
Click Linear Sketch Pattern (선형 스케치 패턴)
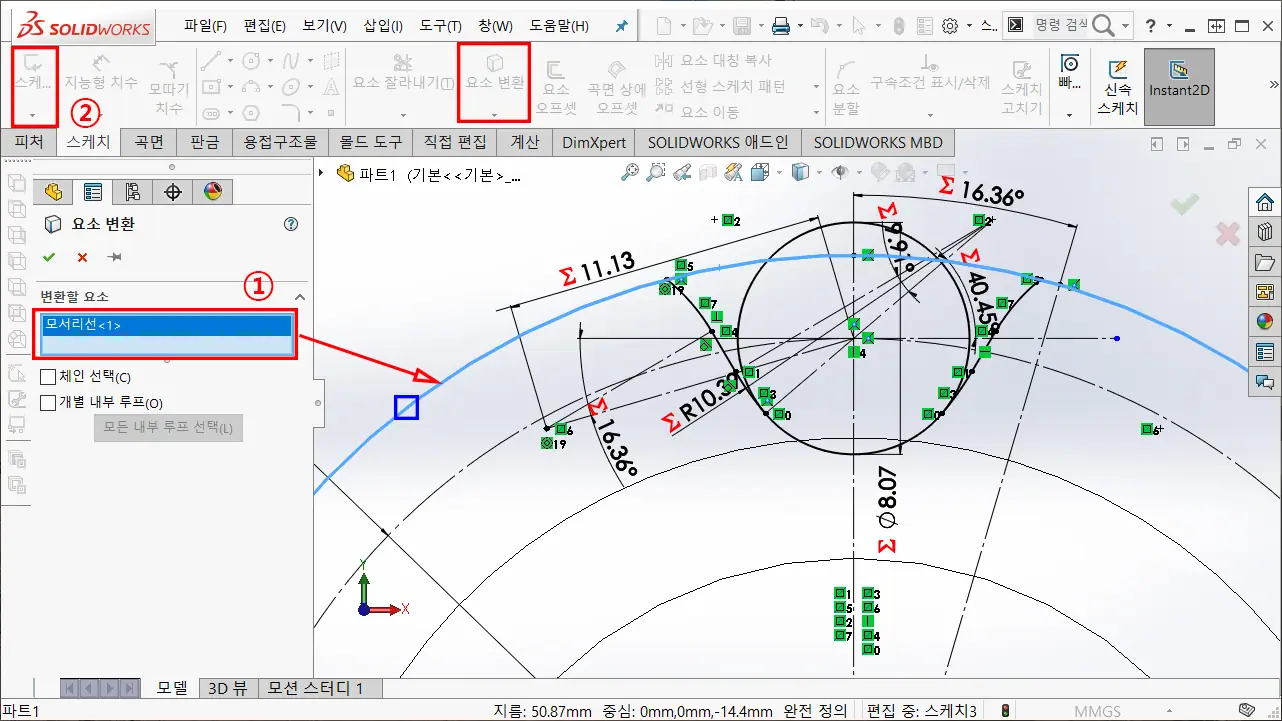click(x=720, y=87)
